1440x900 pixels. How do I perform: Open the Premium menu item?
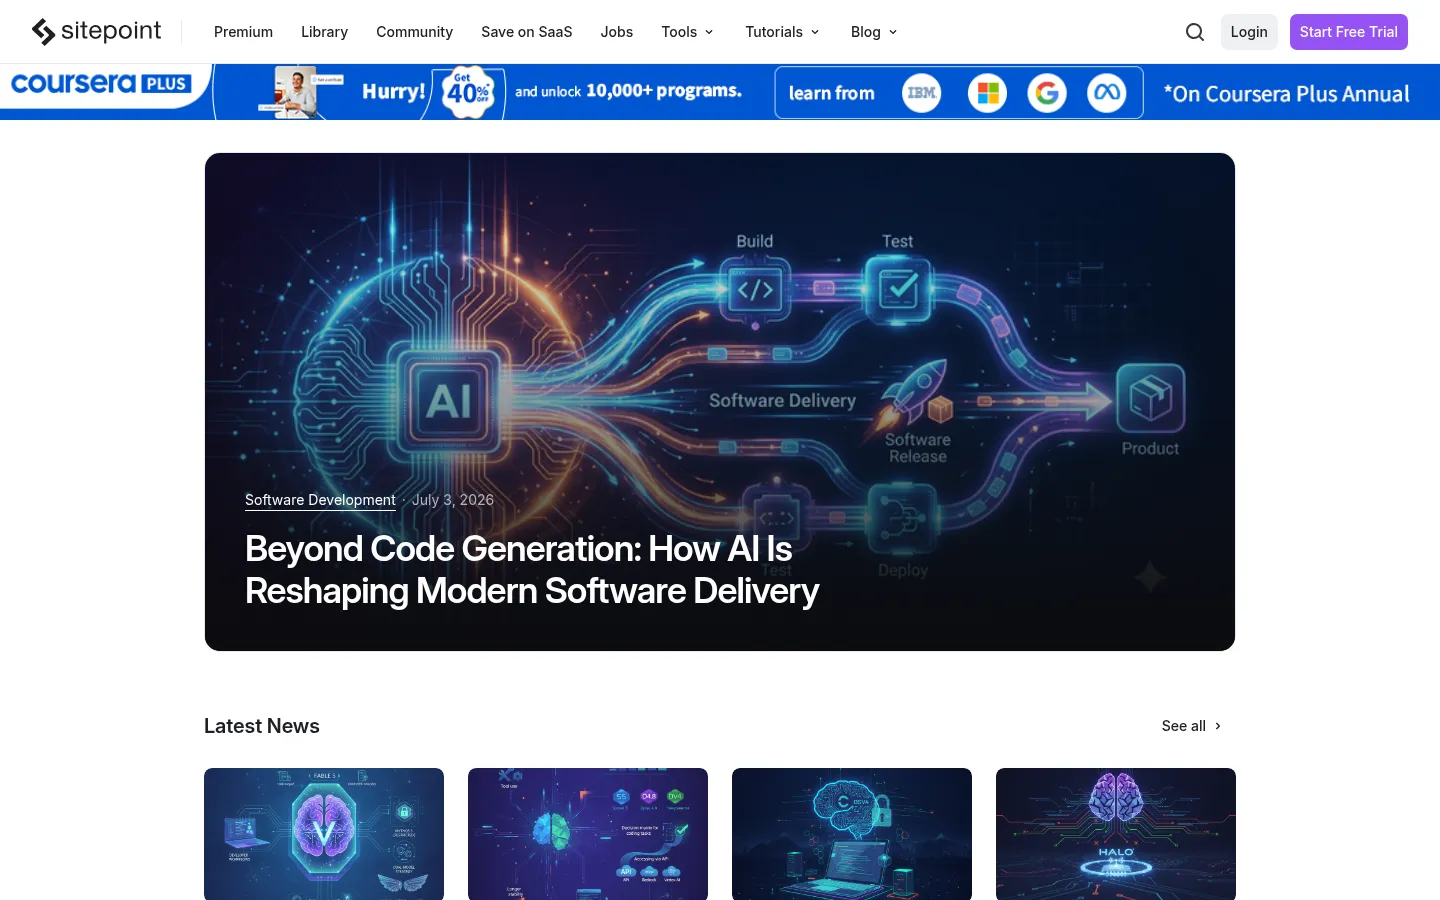(243, 32)
